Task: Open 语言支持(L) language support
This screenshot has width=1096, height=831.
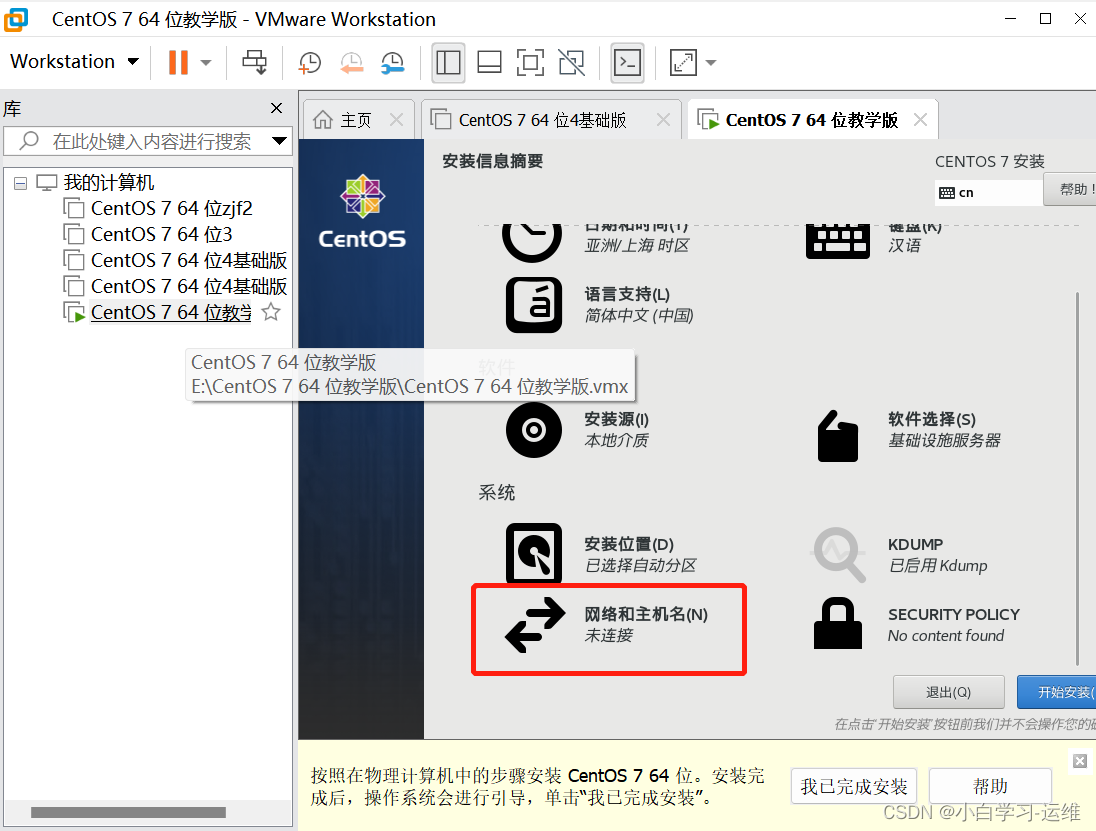Action: [x=601, y=305]
